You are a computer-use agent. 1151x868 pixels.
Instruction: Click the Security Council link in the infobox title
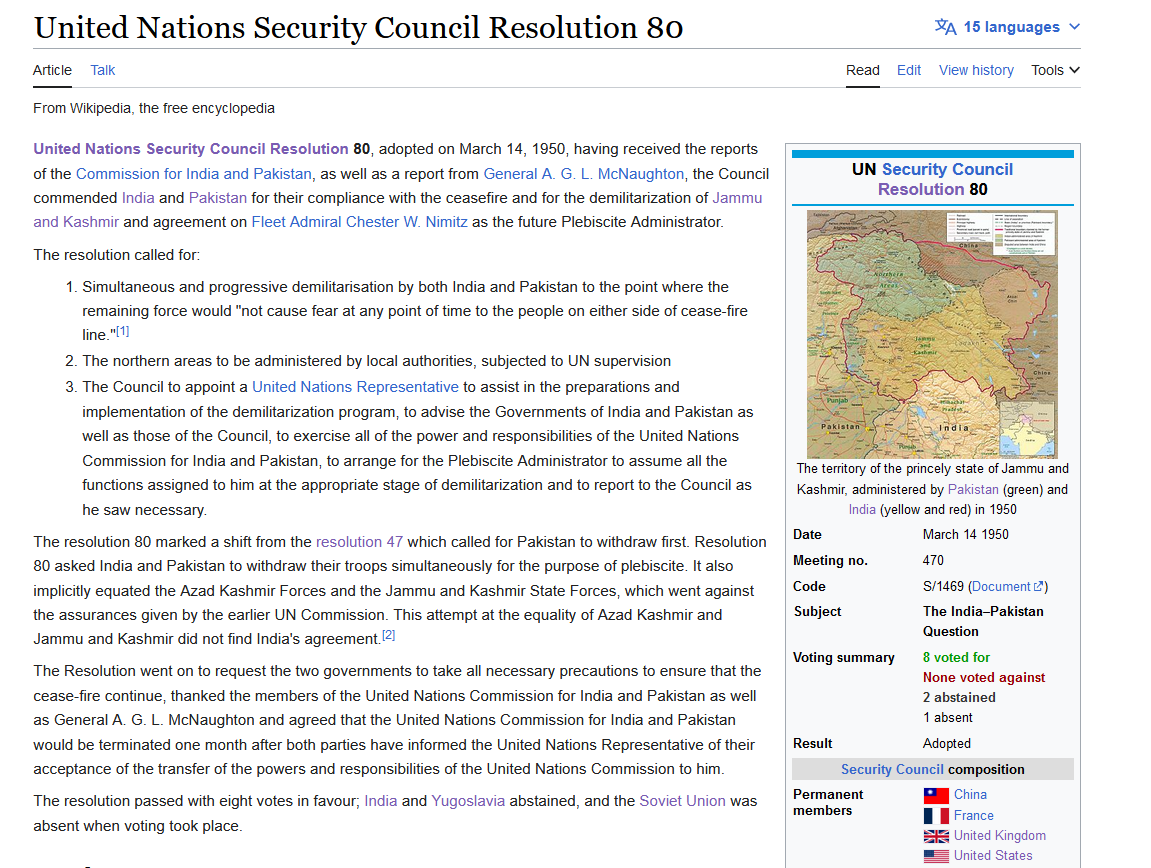pos(947,170)
